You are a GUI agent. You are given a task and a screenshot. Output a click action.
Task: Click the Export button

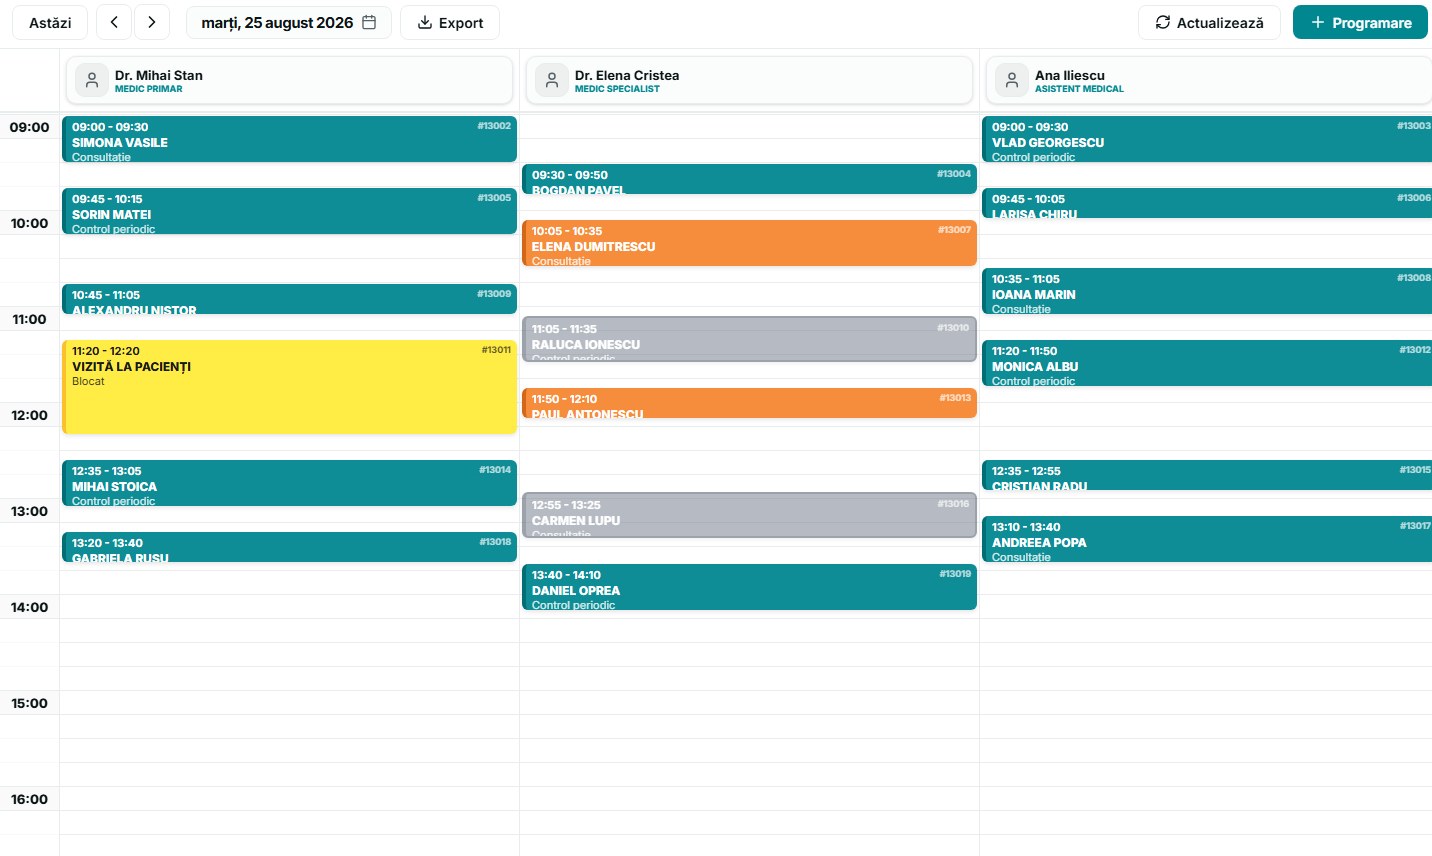click(450, 22)
